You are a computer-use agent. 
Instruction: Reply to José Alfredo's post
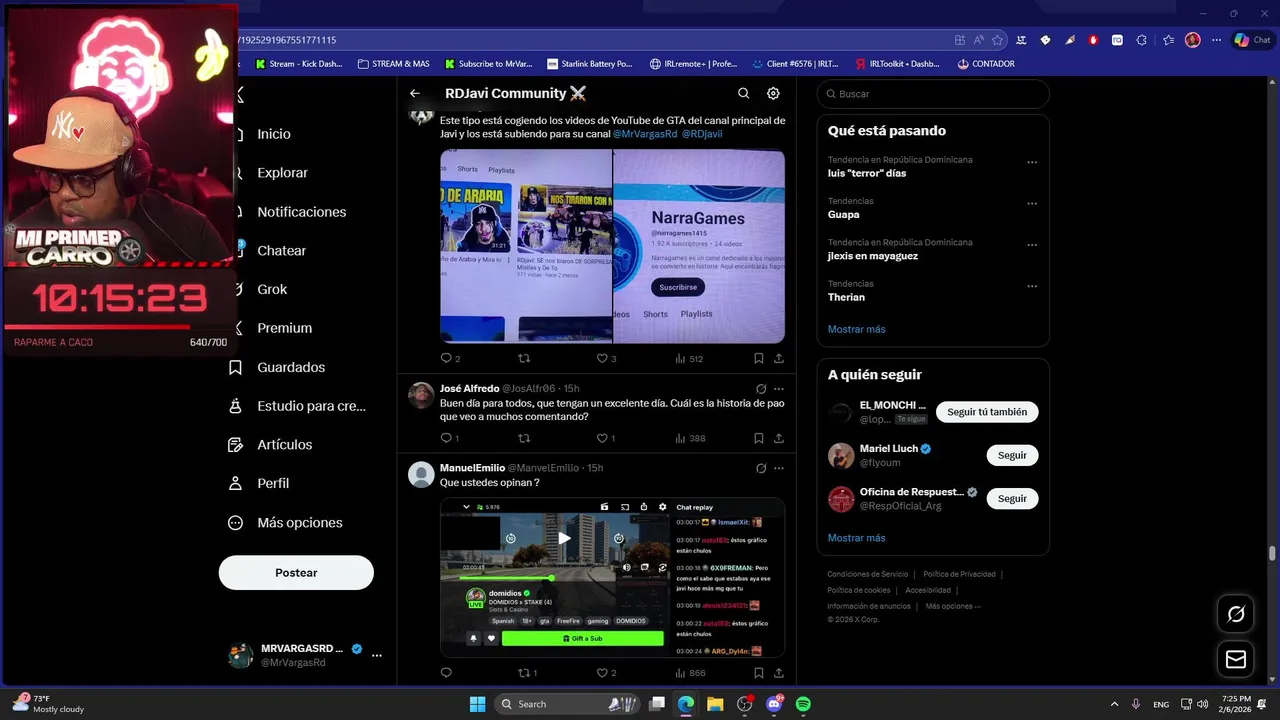[450, 438]
